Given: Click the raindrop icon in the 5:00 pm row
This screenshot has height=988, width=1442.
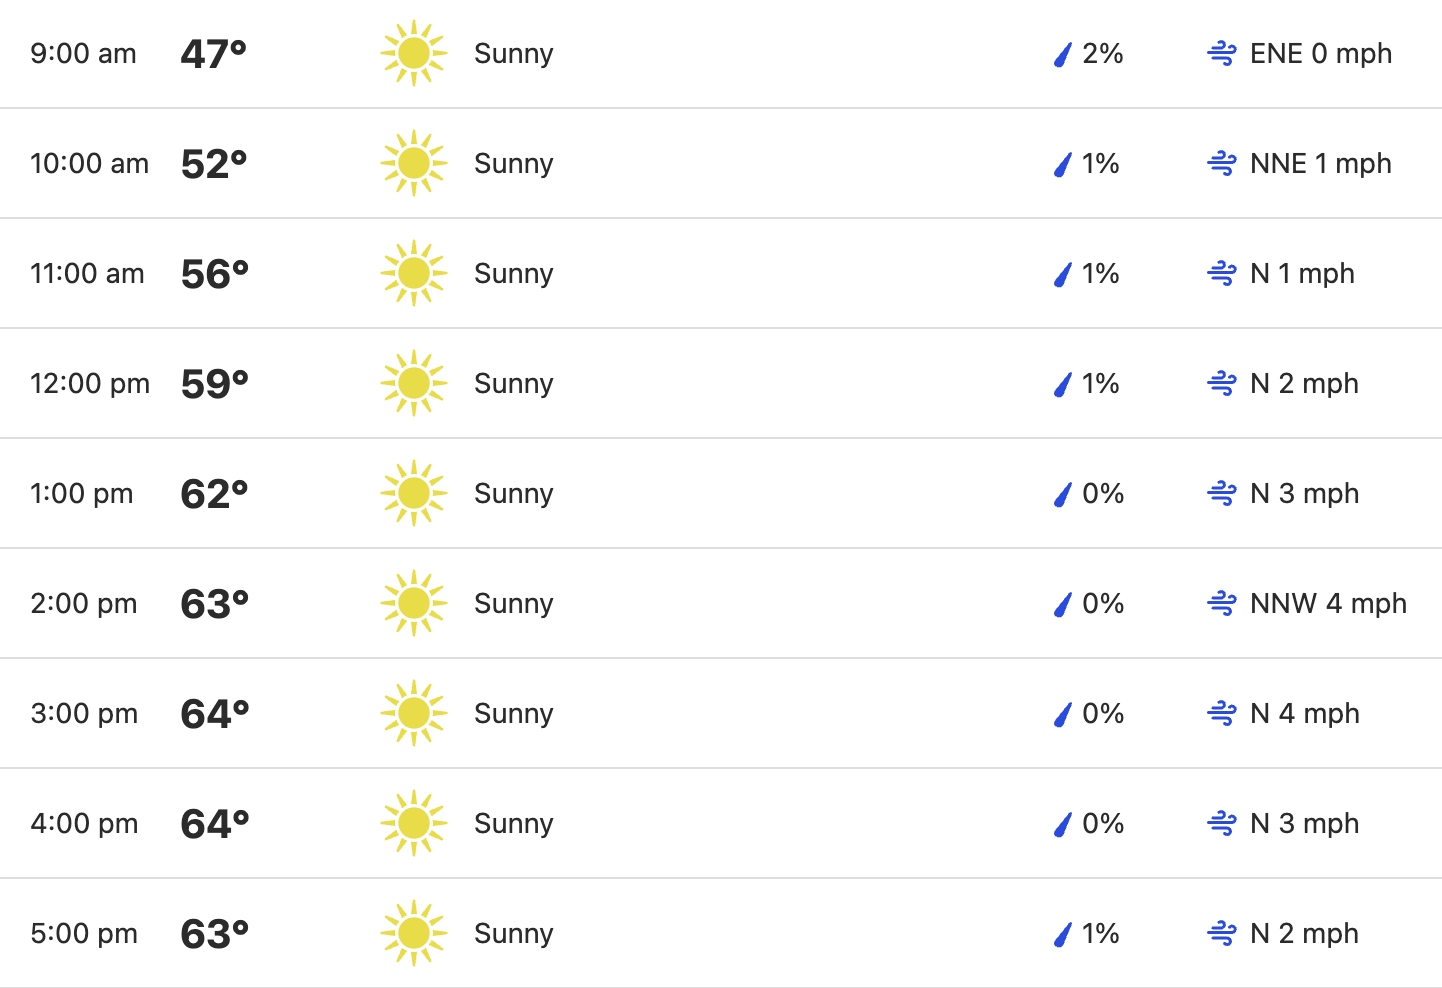Looking at the screenshot, I should click(1063, 934).
